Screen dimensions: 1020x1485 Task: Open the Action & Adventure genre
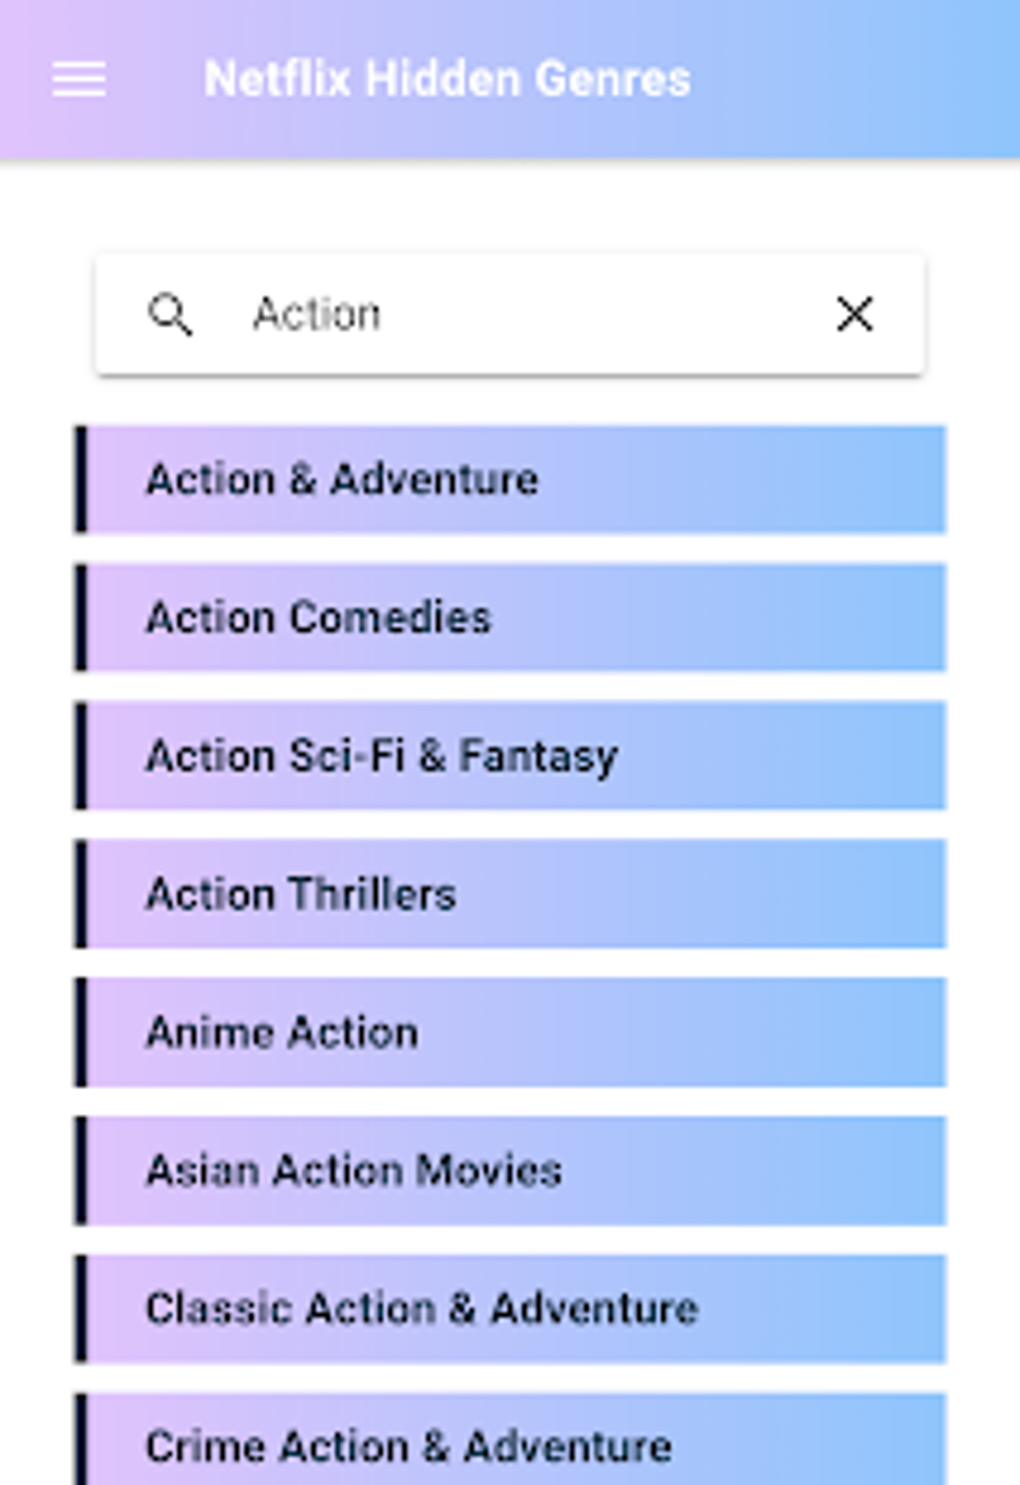[342, 480]
